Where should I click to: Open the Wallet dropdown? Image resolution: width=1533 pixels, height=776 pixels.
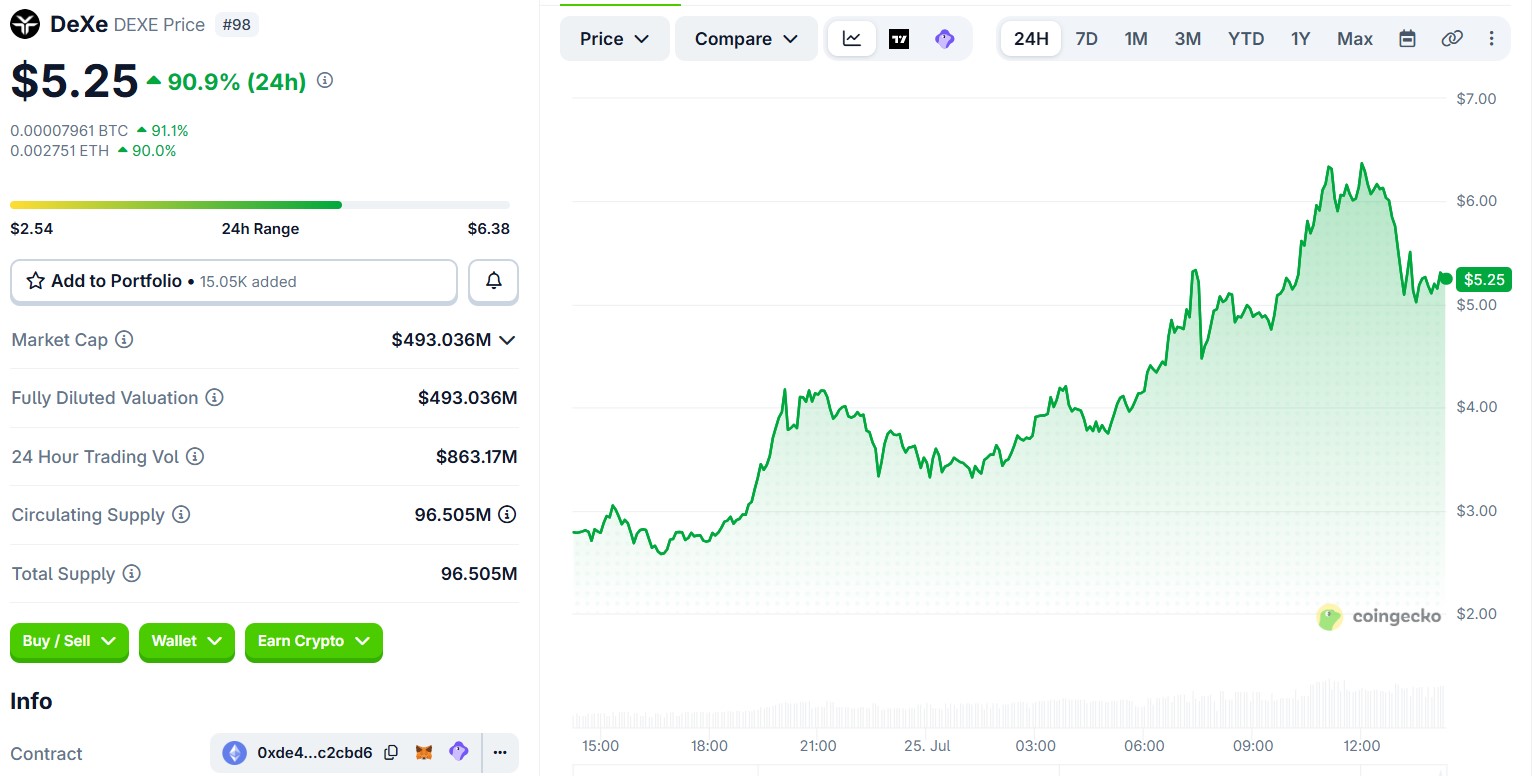(187, 642)
